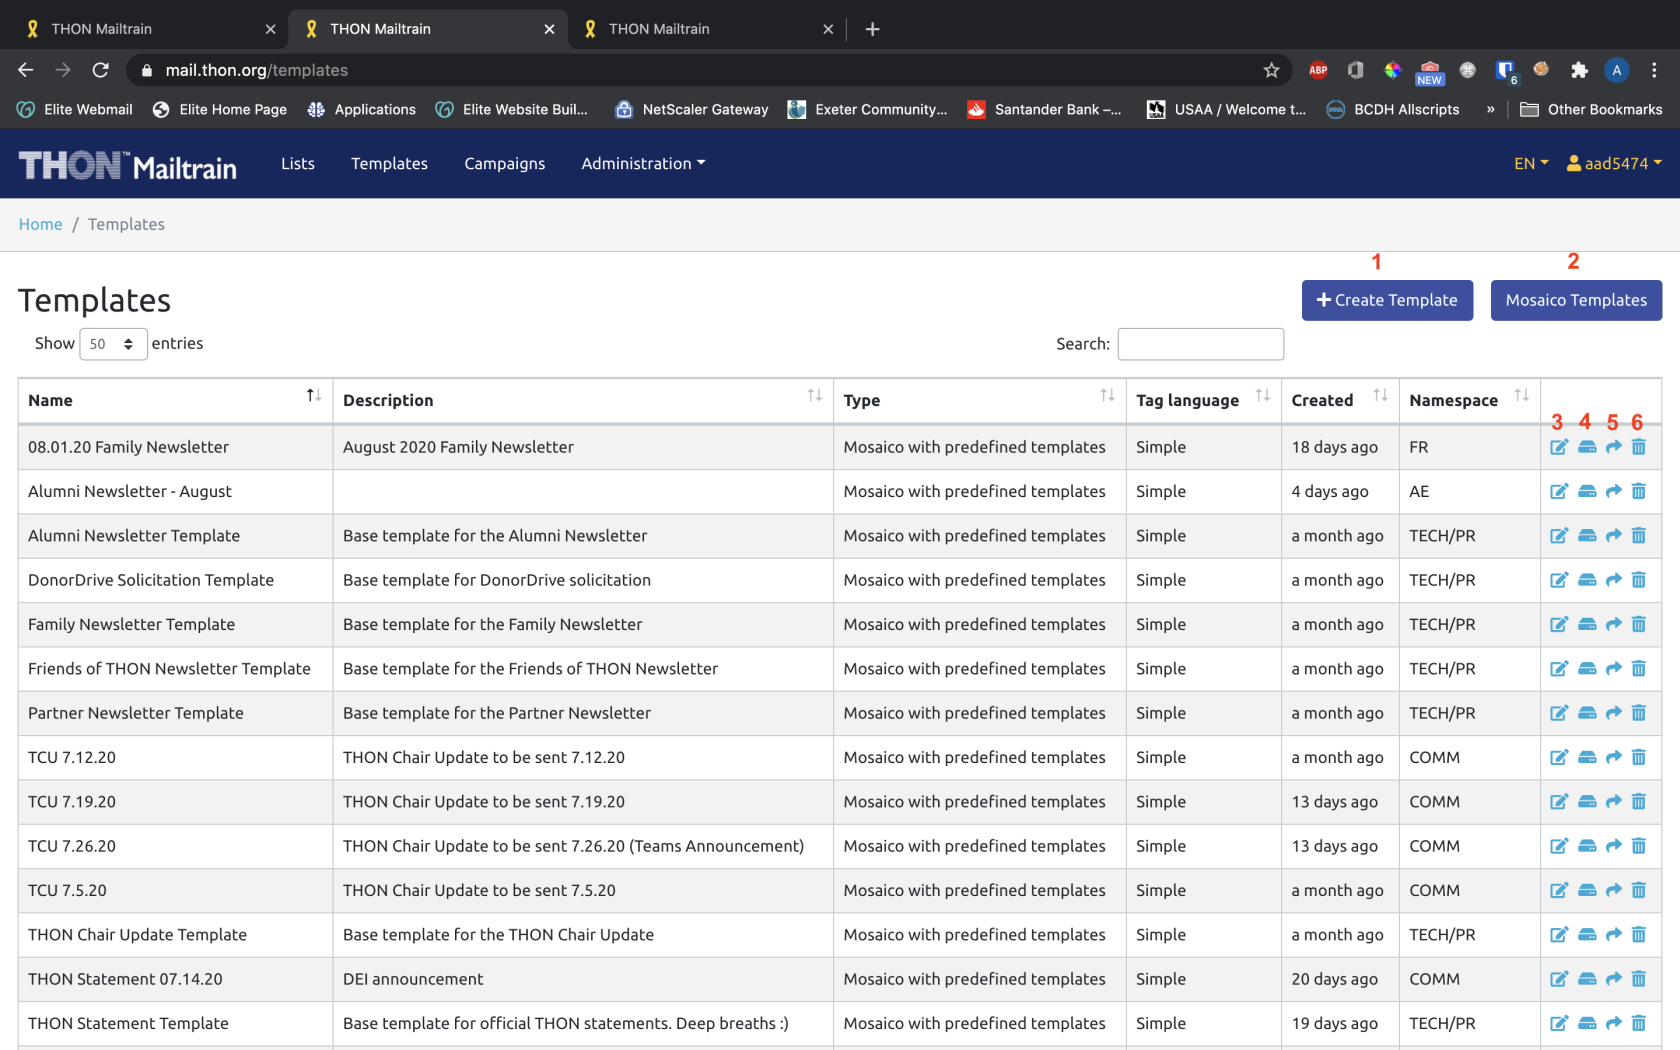Open the Other Bookmarks folder
Viewport: 1680px width, 1050px height.
coord(1591,109)
